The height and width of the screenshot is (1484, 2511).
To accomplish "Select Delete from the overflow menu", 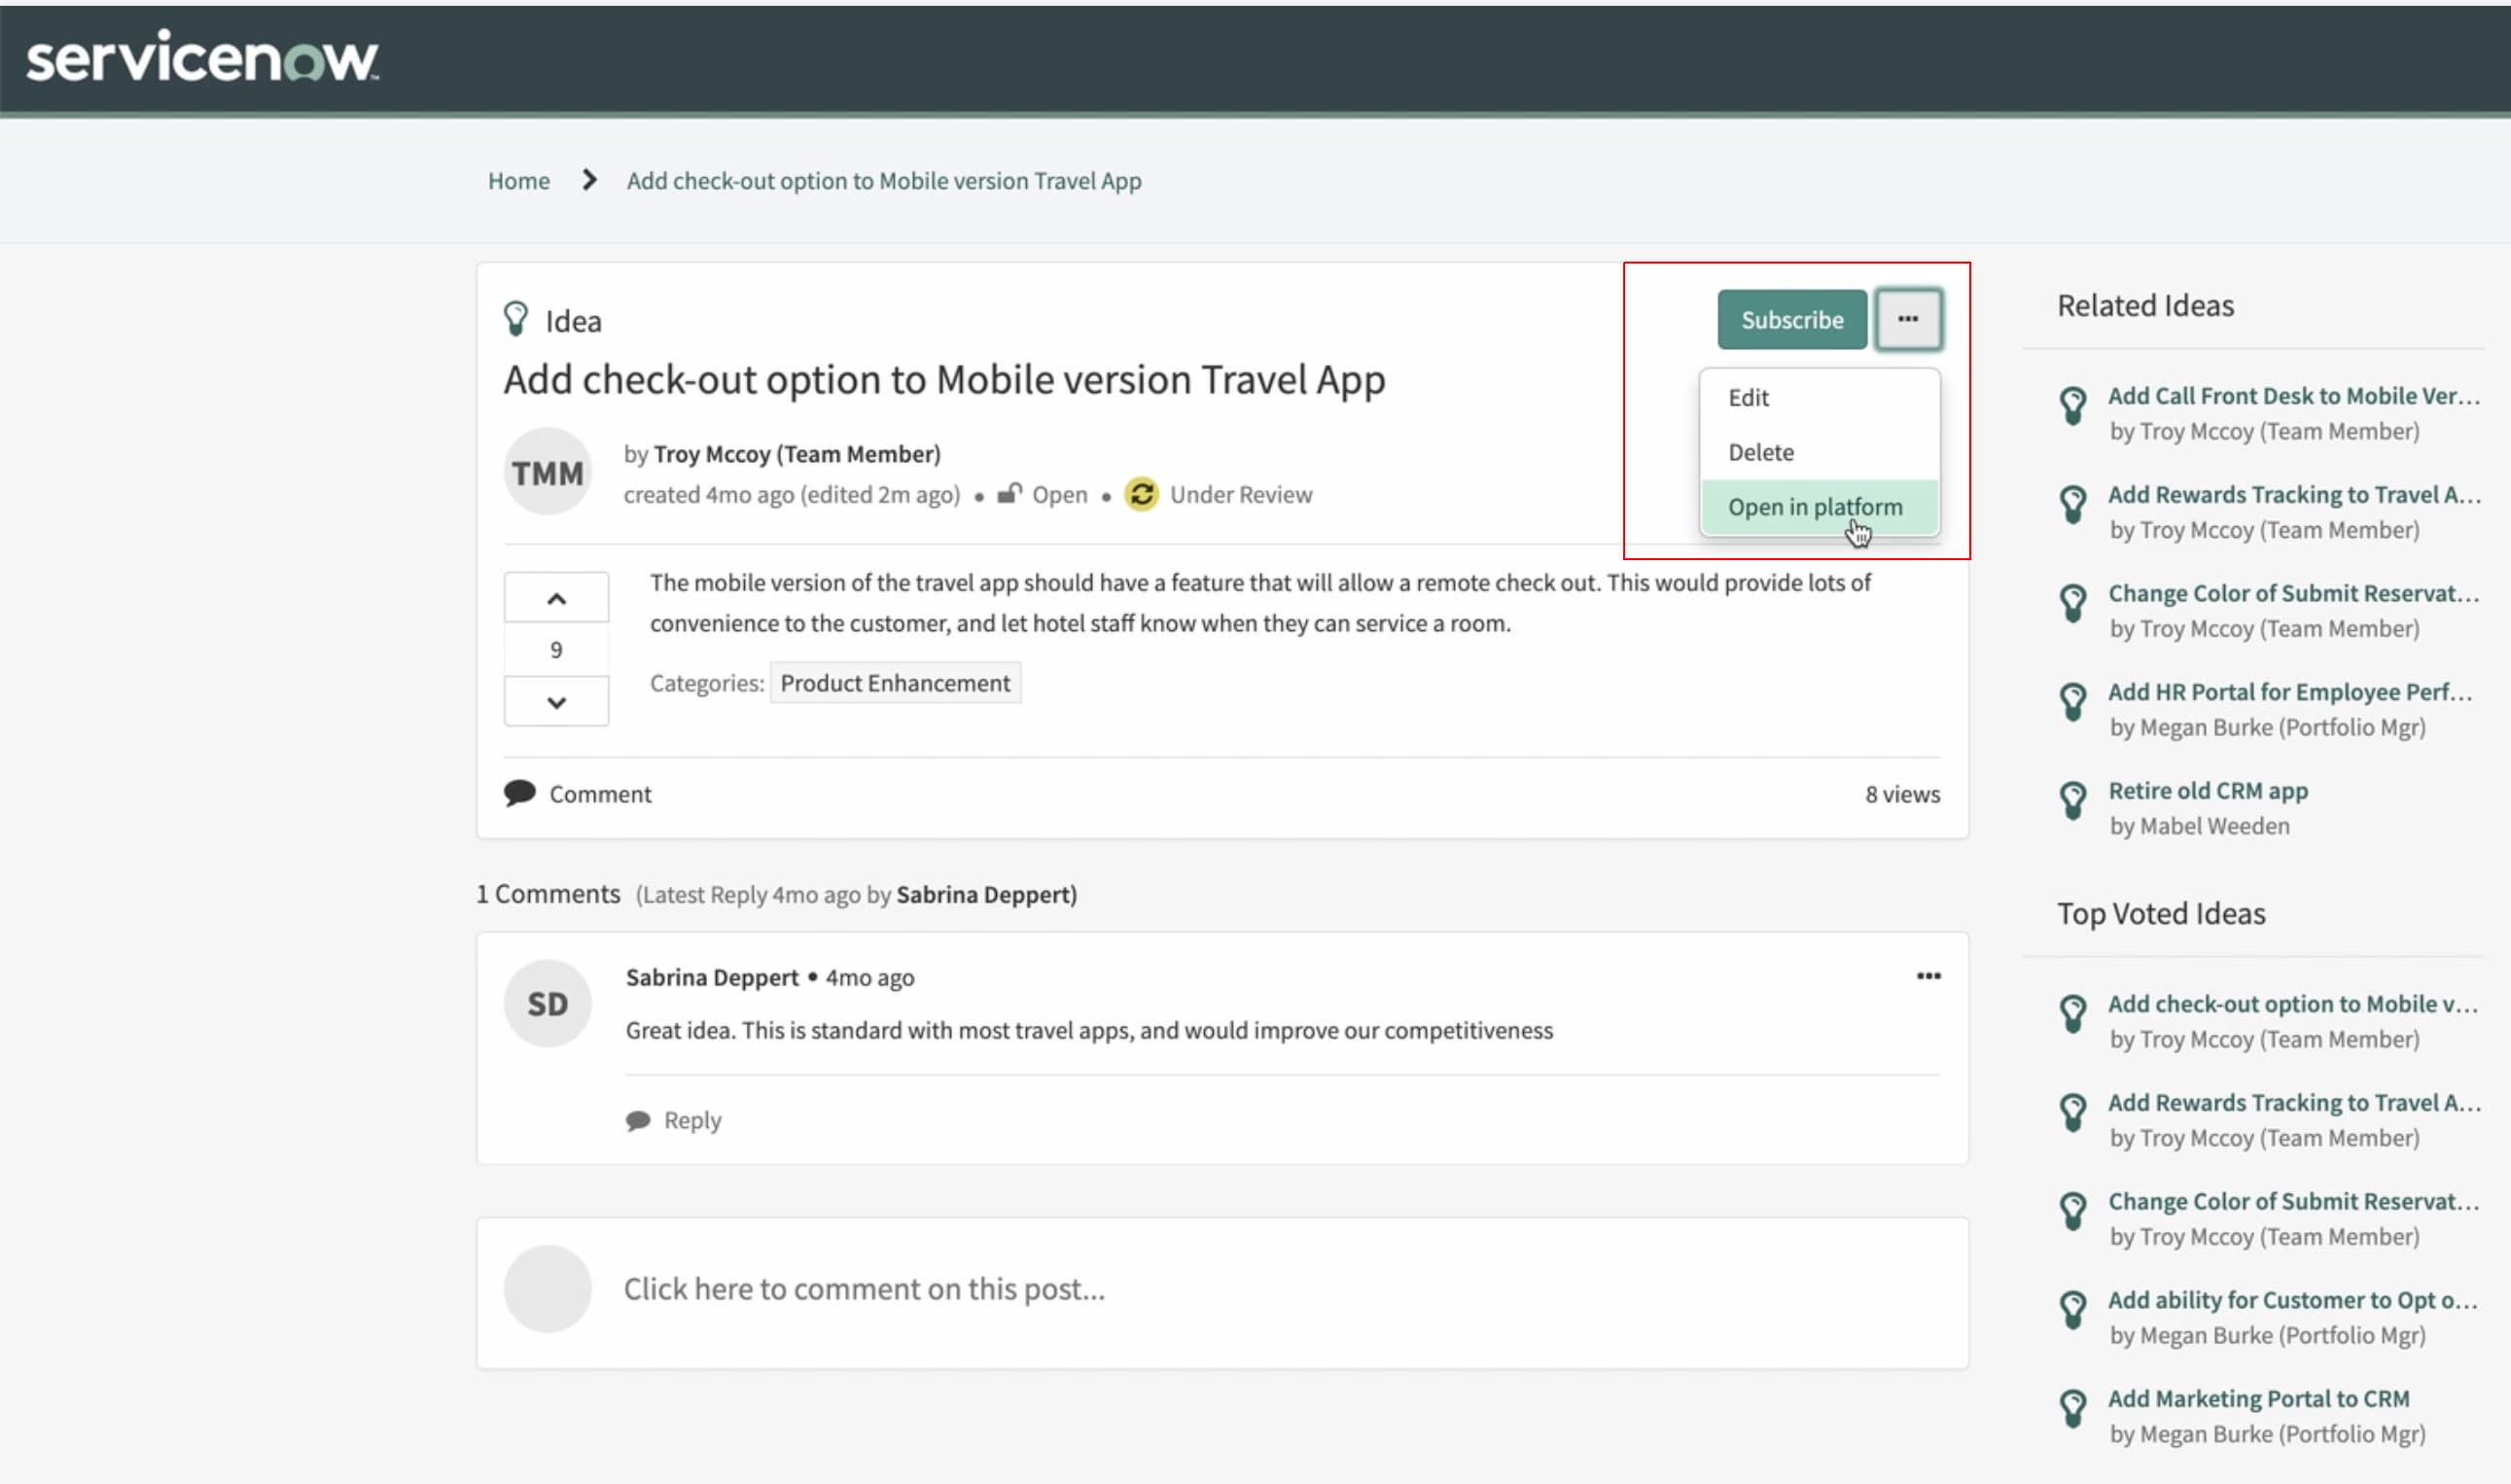I will (1762, 452).
